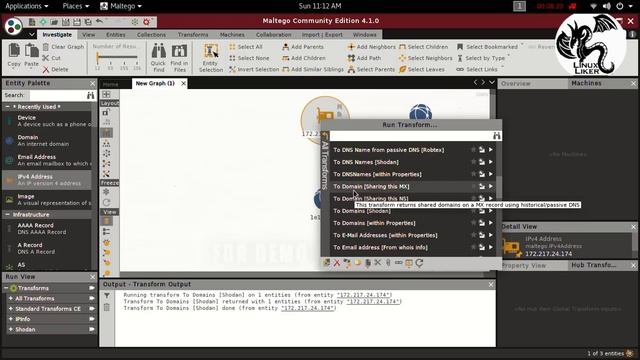Click the freeze snowflake icon in graph sidebar
The width and height of the screenshot is (640, 360).
[x=107, y=192]
